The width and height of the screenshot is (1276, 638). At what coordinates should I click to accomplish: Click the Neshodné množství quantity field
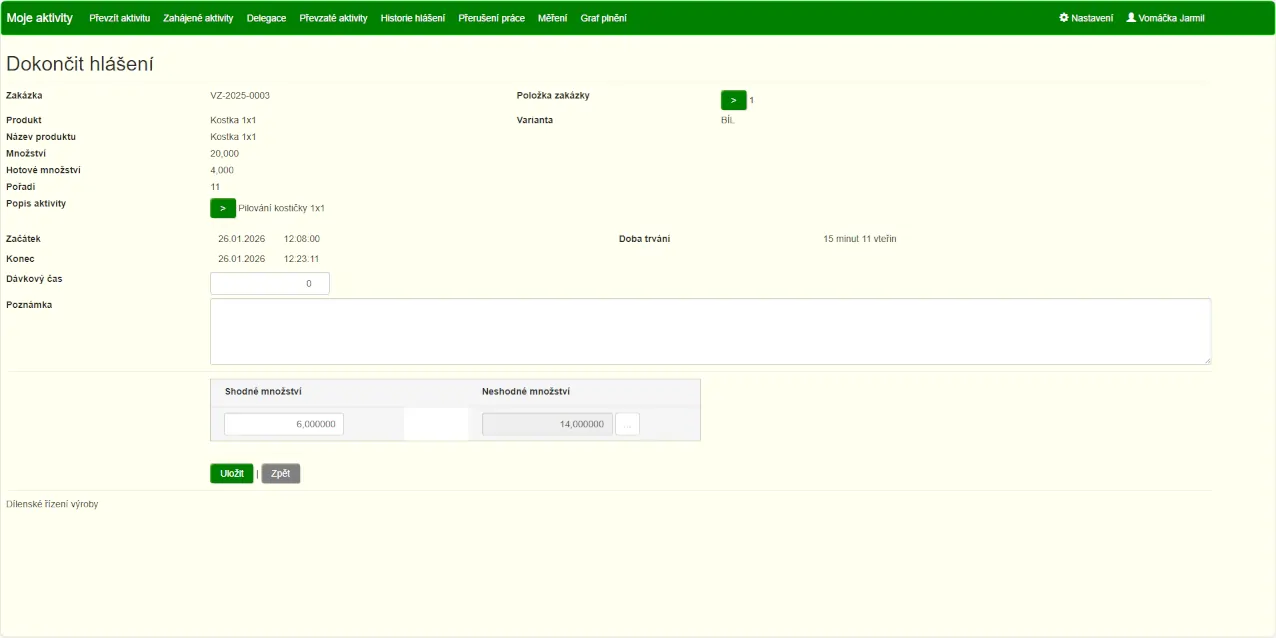[x=547, y=424]
